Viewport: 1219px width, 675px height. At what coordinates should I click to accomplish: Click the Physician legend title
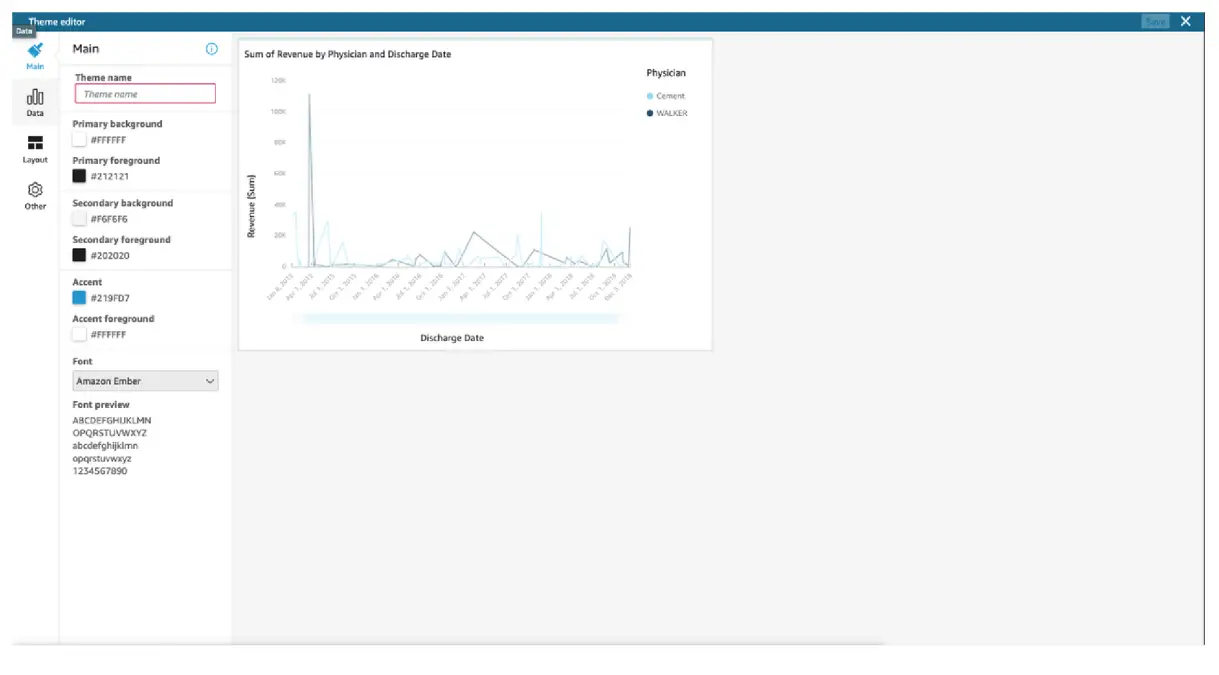tap(666, 73)
